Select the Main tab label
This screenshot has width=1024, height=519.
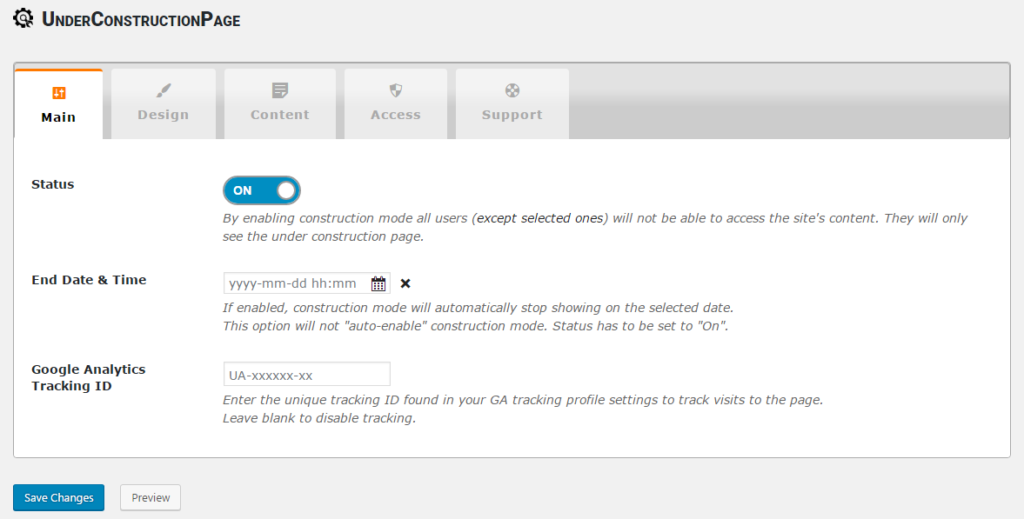pyautogui.click(x=59, y=118)
